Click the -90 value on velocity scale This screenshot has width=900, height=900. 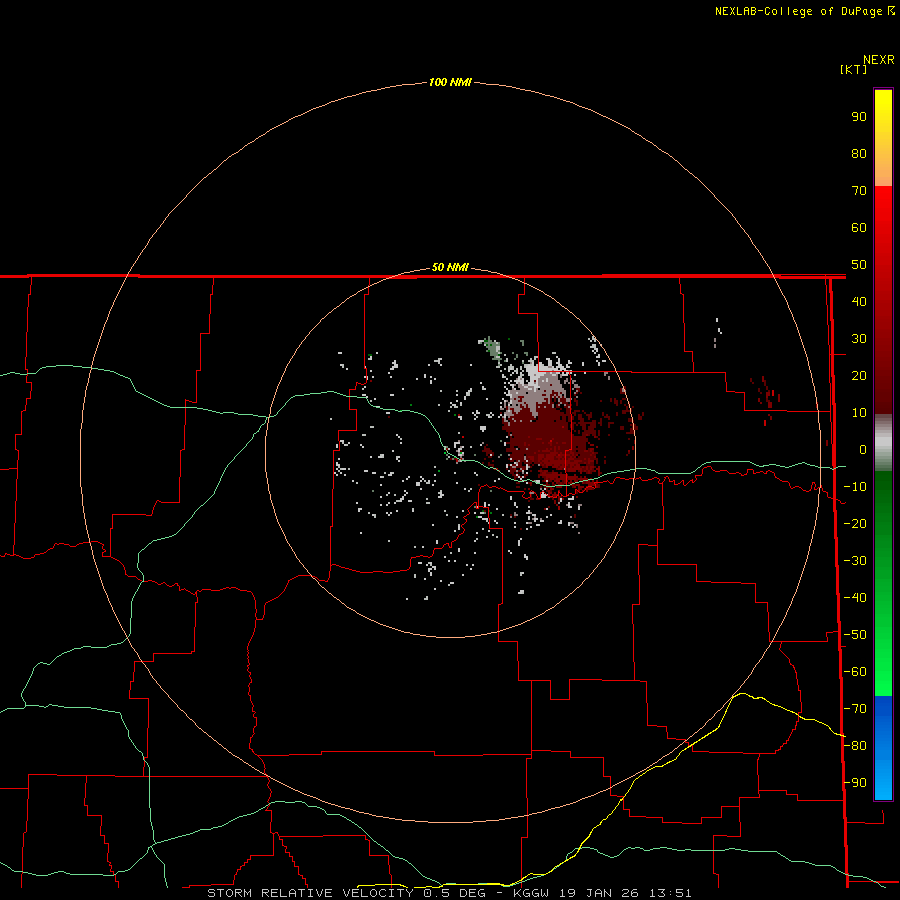click(855, 783)
